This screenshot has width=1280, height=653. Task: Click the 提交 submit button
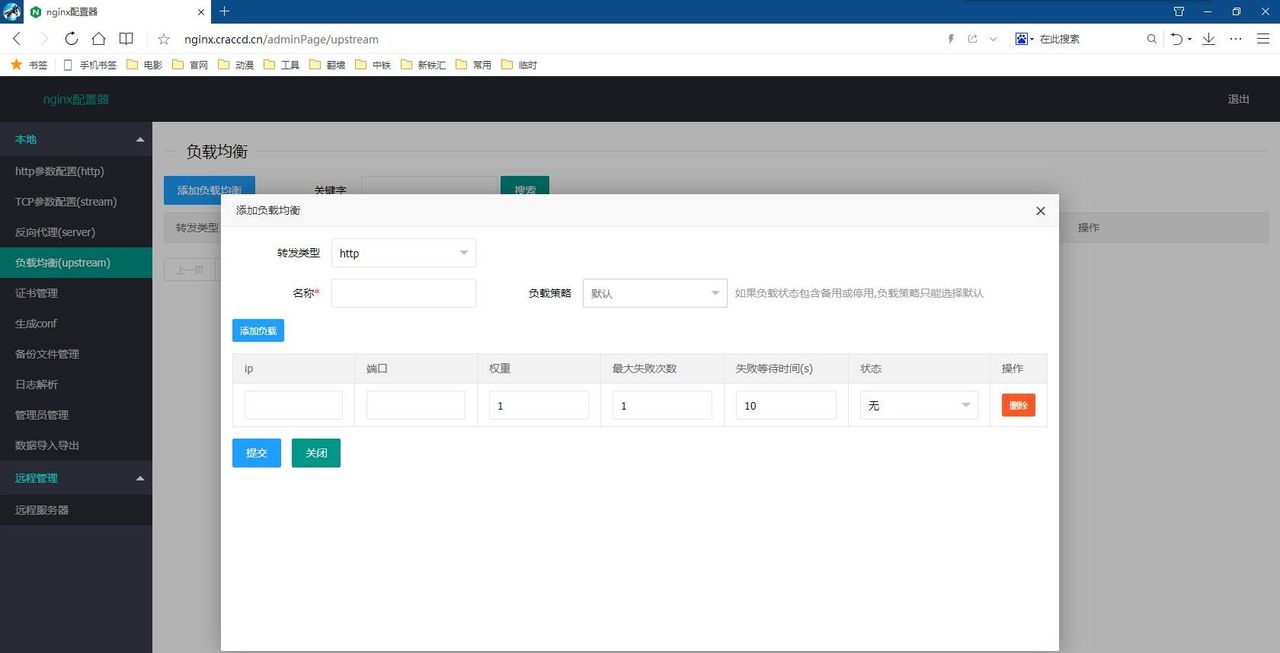[256, 452]
